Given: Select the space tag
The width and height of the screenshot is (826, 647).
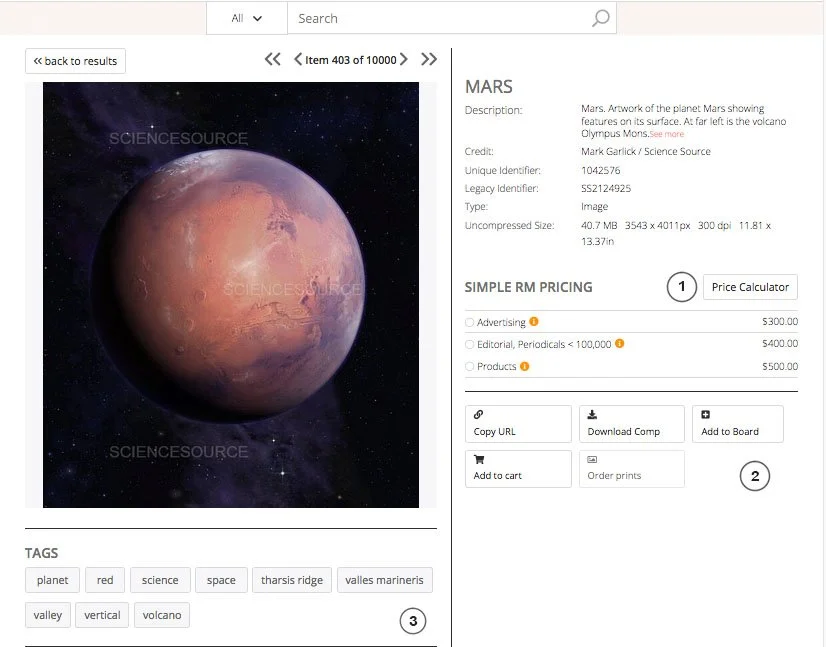Looking at the screenshot, I should point(221,580).
